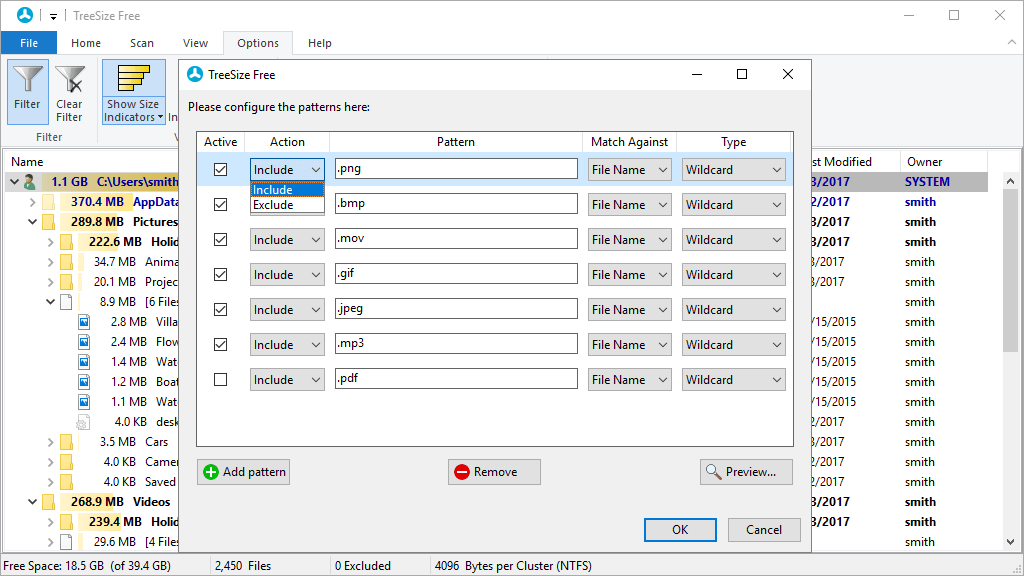1024x576 pixels.
Task: Open the Help menu tab
Action: (319, 43)
